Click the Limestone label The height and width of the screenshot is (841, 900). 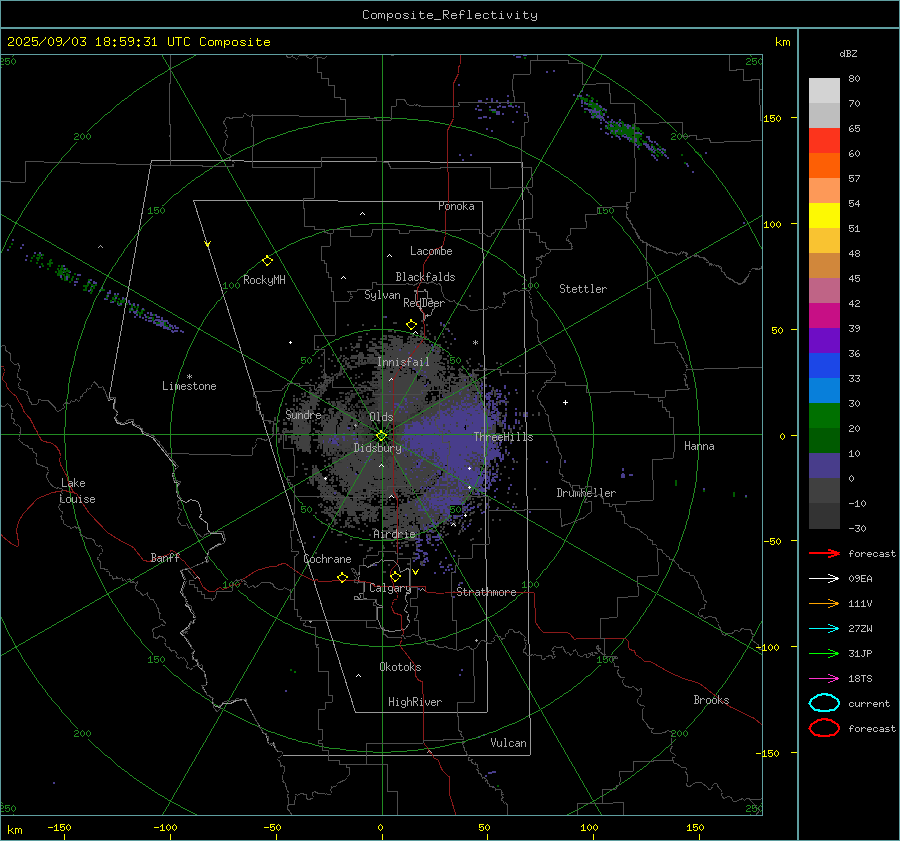[x=189, y=386]
